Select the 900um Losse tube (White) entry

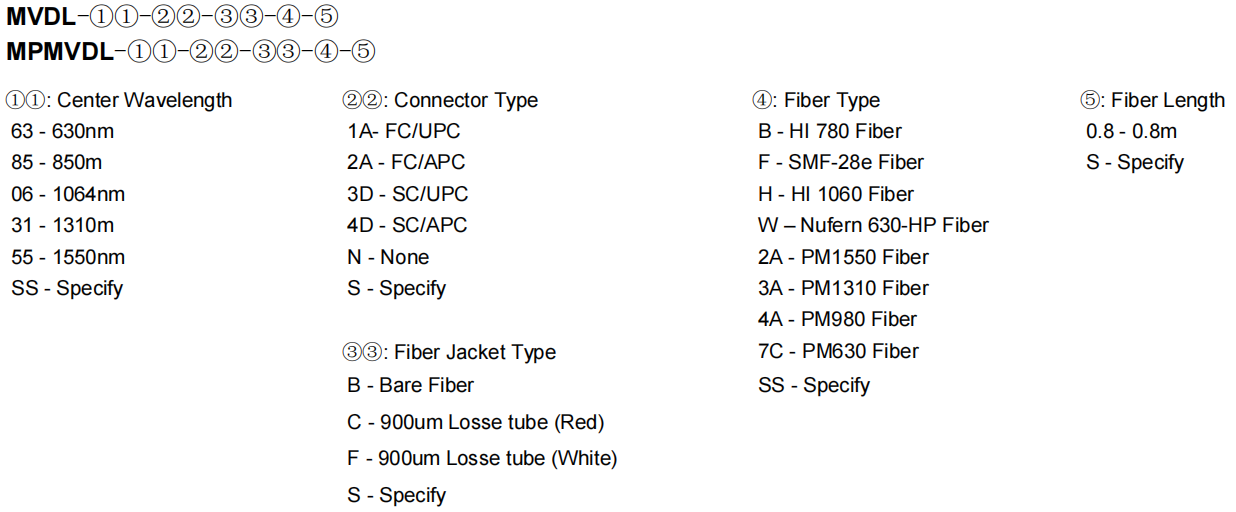(x=482, y=458)
